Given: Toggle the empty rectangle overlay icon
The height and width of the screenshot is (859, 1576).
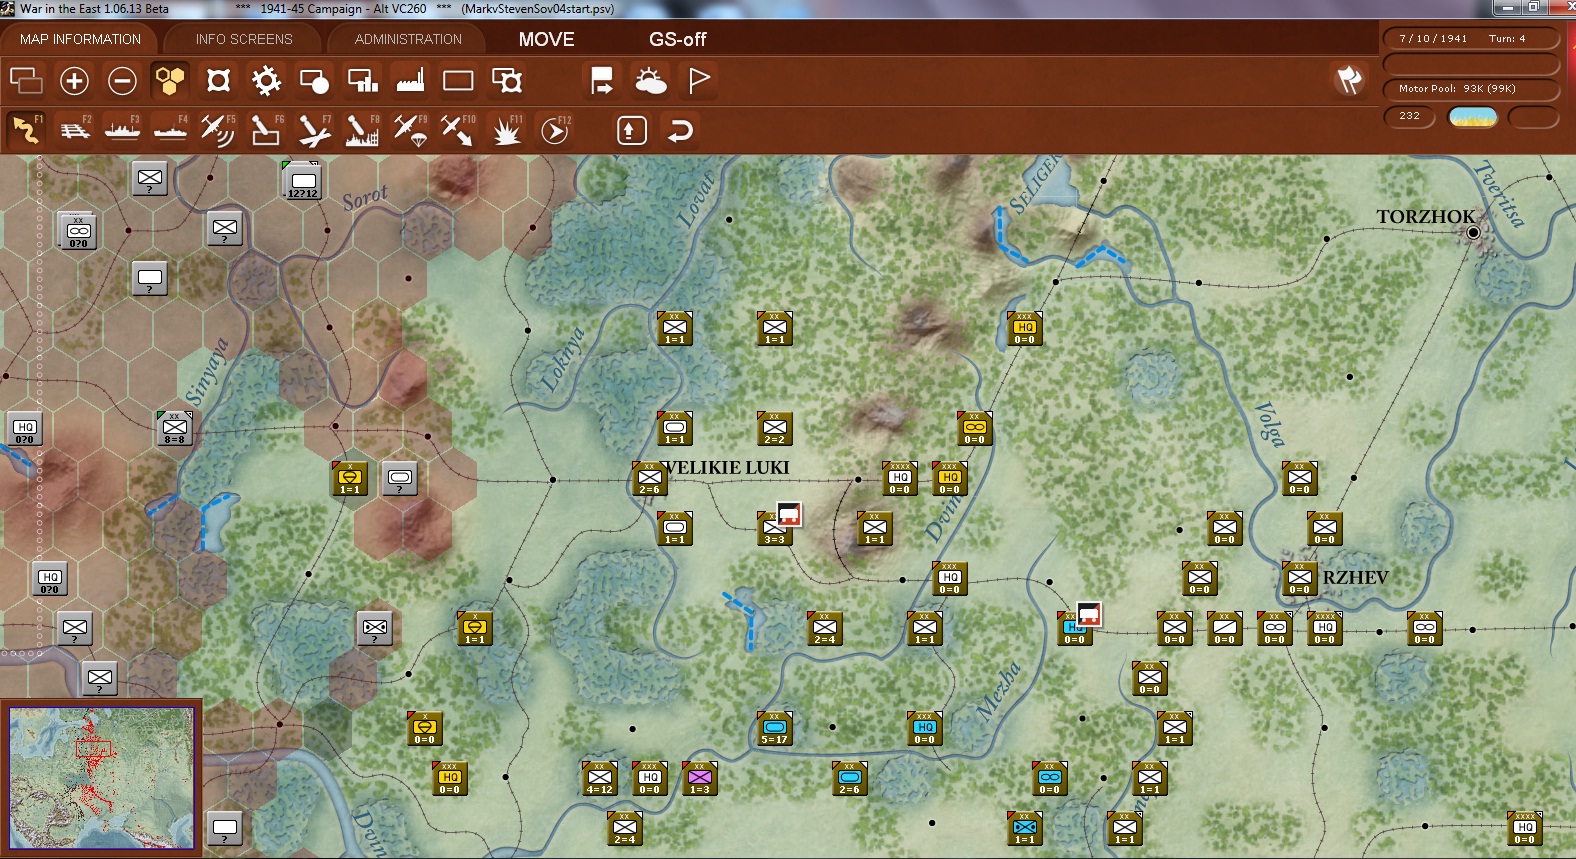Looking at the screenshot, I should click(458, 80).
